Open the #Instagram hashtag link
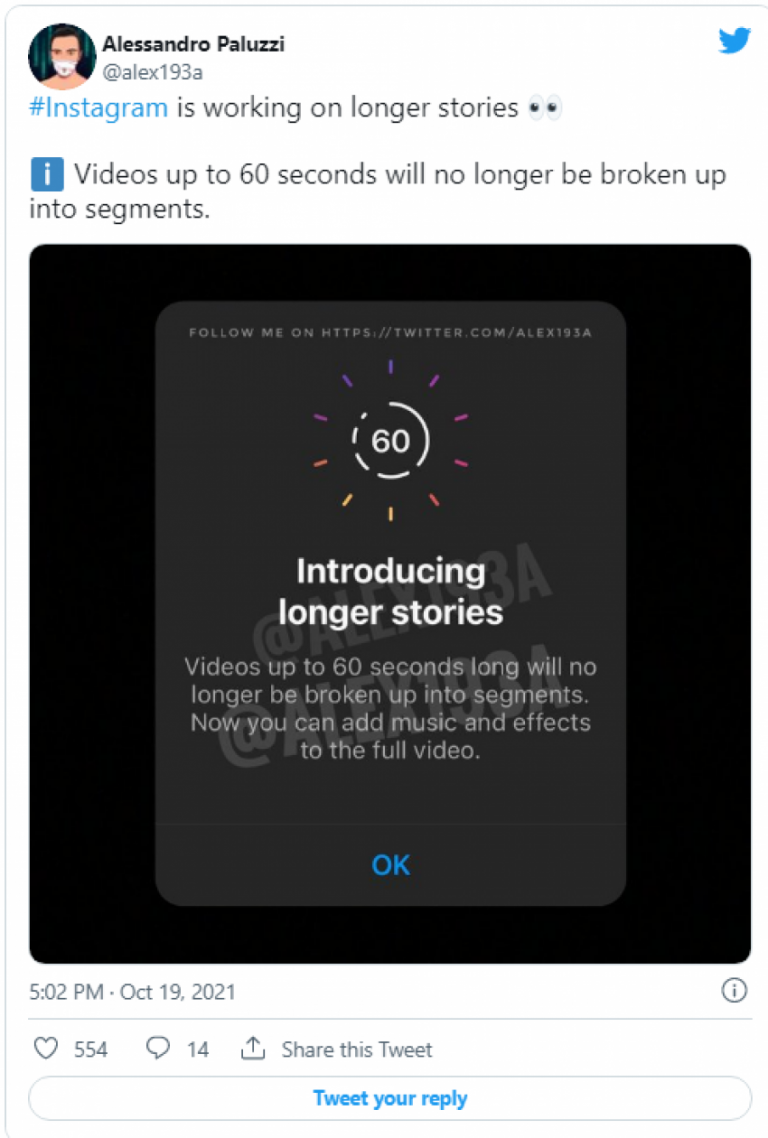The image size is (768, 1138). (99, 107)
